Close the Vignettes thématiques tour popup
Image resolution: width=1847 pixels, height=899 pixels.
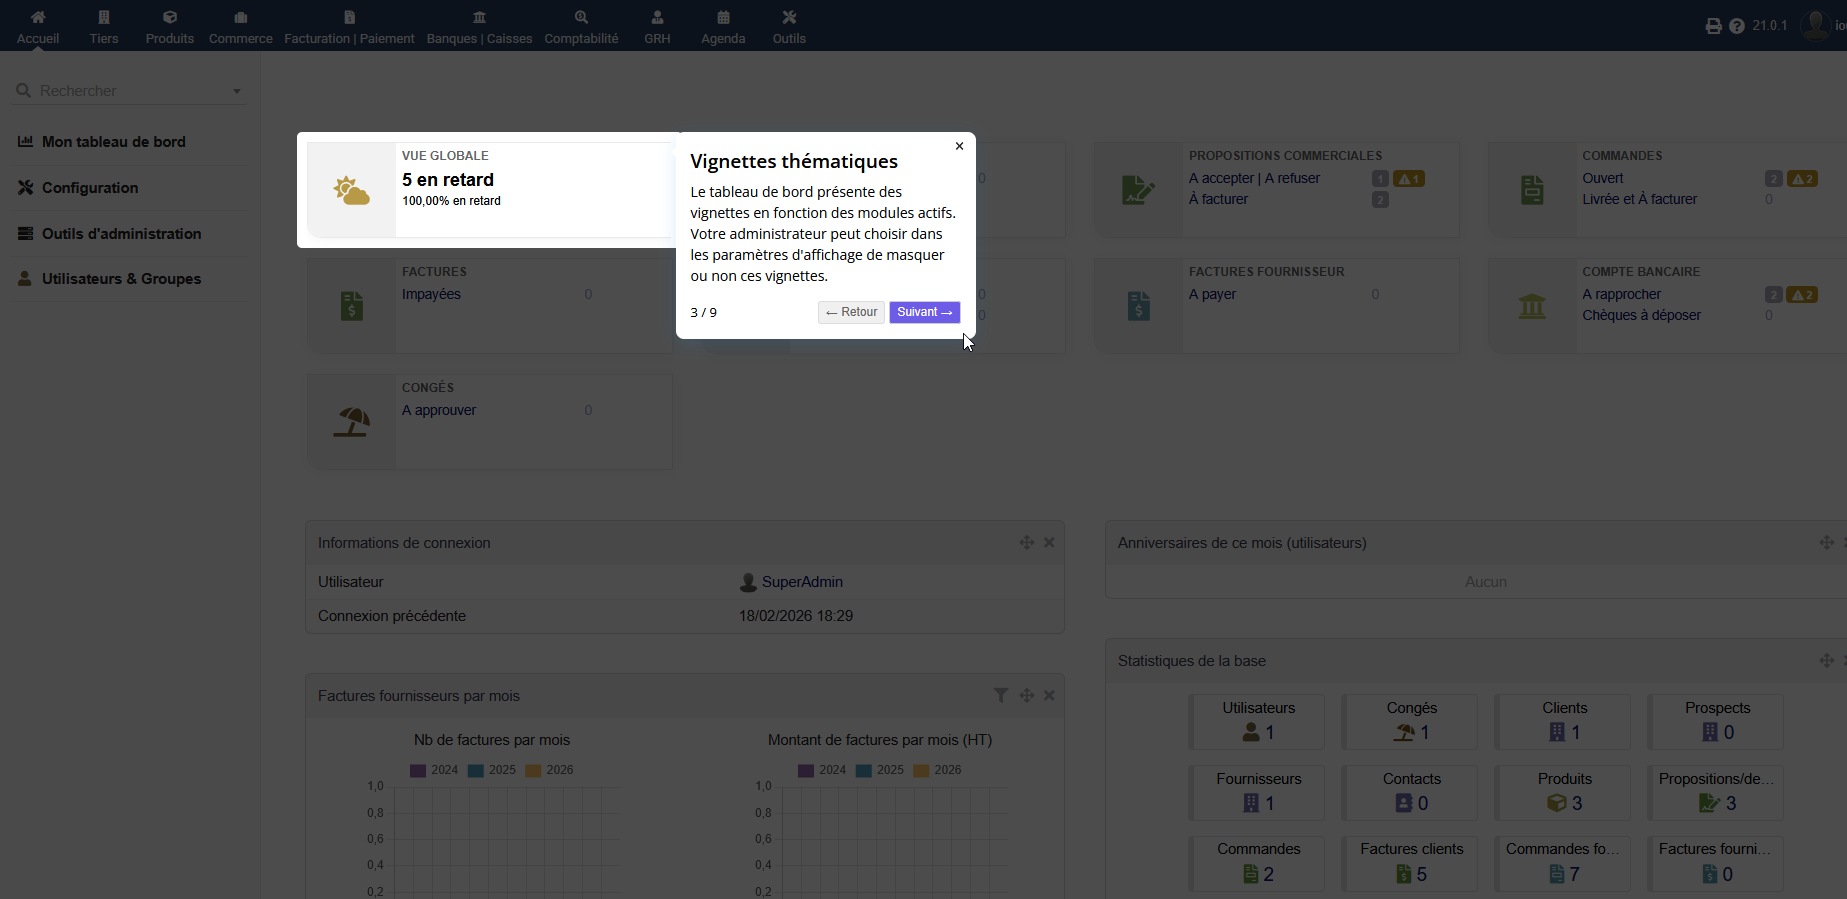click(x=959, y=146)
